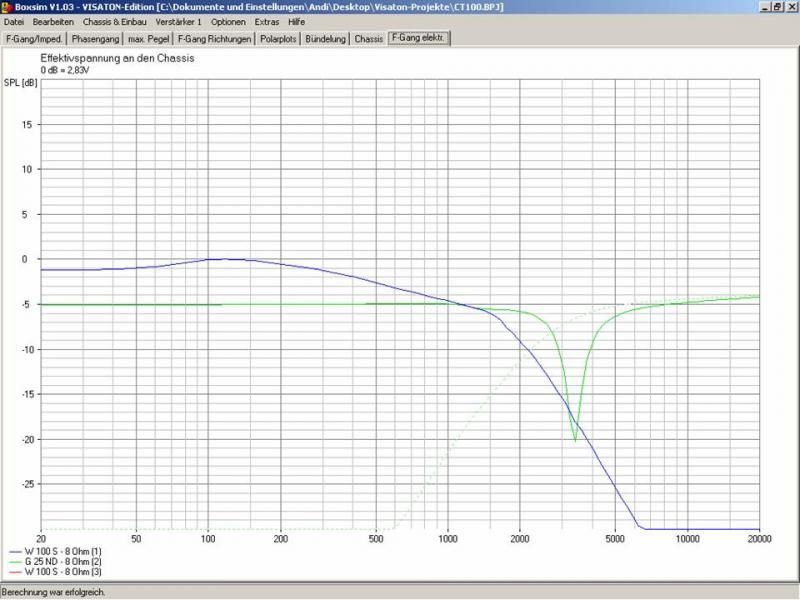Show the F-Gang Richtungen tab
This screenshot has width=800, height=600.
point(215,39)
